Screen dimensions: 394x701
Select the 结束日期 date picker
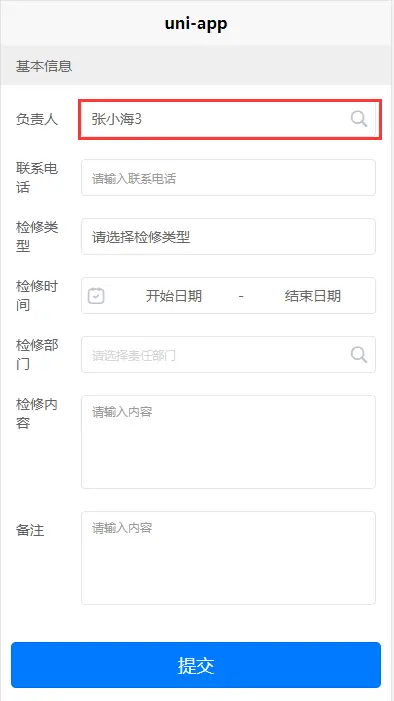point(313,296)
